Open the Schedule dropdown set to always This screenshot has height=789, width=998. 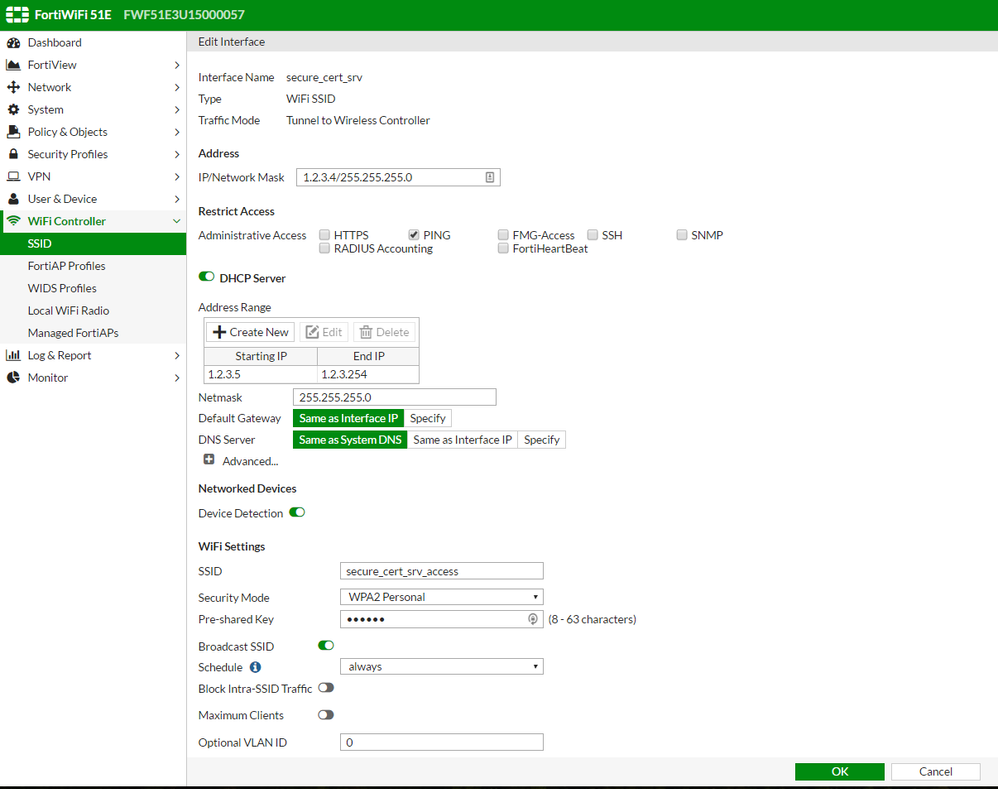pyautogui.click(x=441, y=667)
